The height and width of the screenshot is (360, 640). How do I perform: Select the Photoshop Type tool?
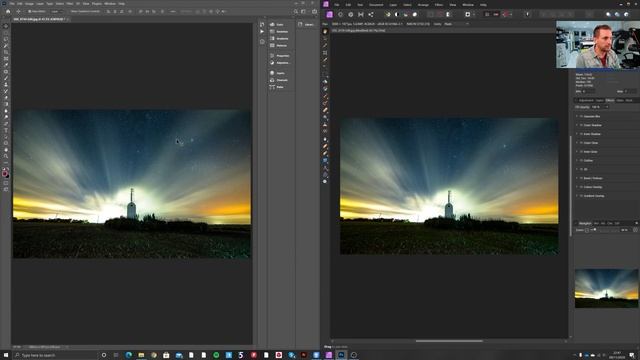click(x=6, y=130)
